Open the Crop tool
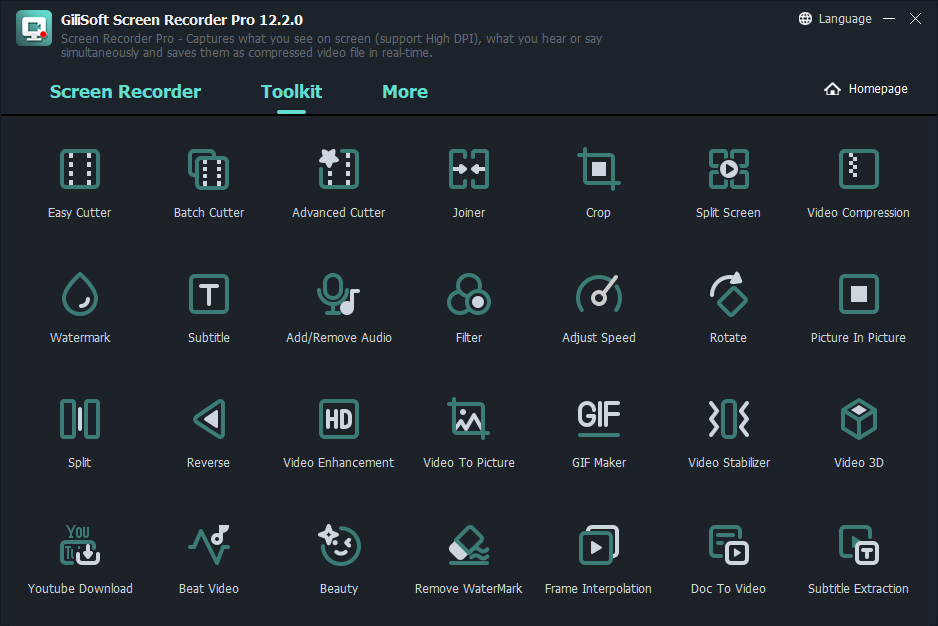The height and width of the screenshot is (626, 938). click(598, 180)
